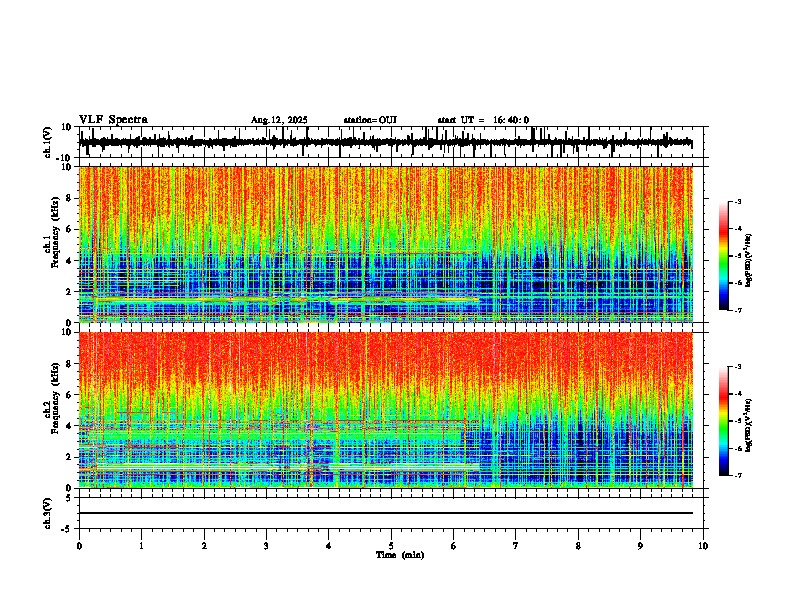The height and width of the screenshot is (612, 792).
Task: Click the time axis tick label "8"
Action: 578,546
